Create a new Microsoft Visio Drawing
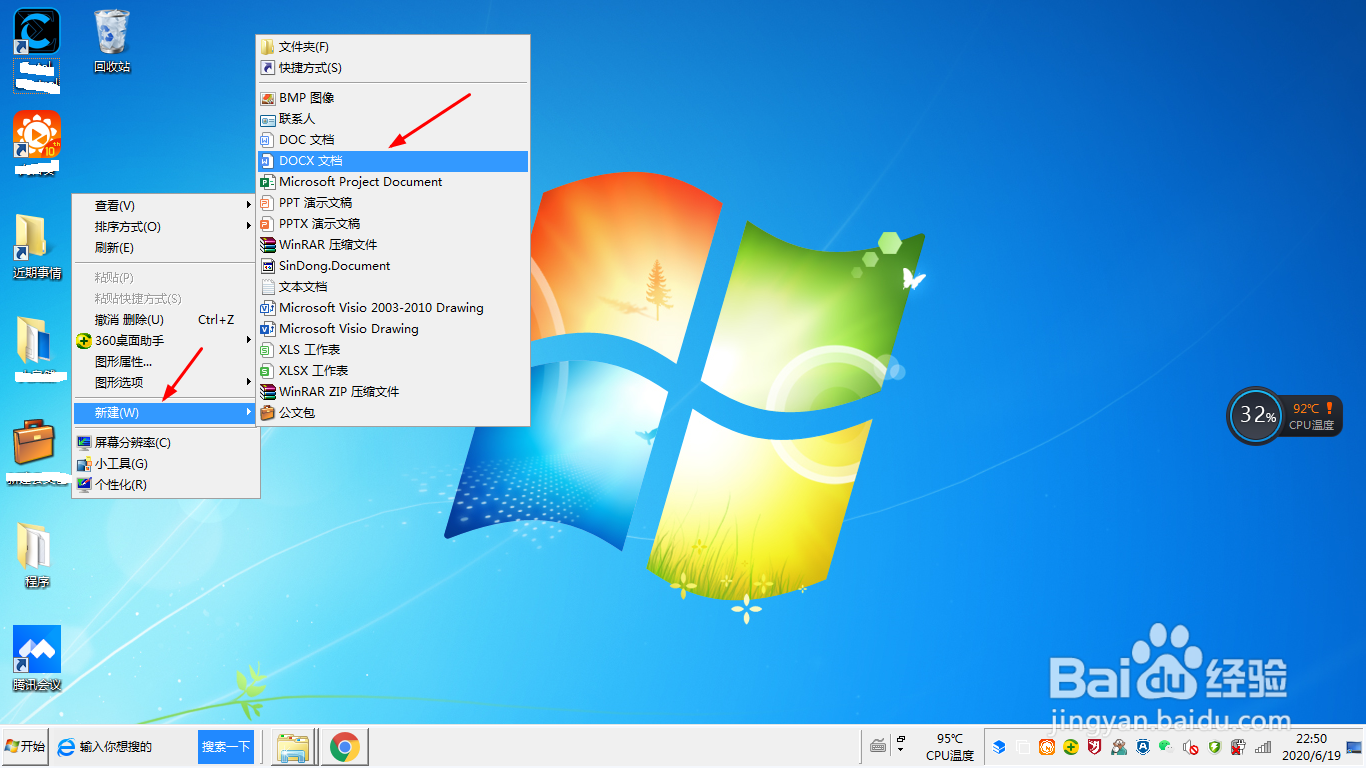 pyautogui.click(x=392, y=328)
